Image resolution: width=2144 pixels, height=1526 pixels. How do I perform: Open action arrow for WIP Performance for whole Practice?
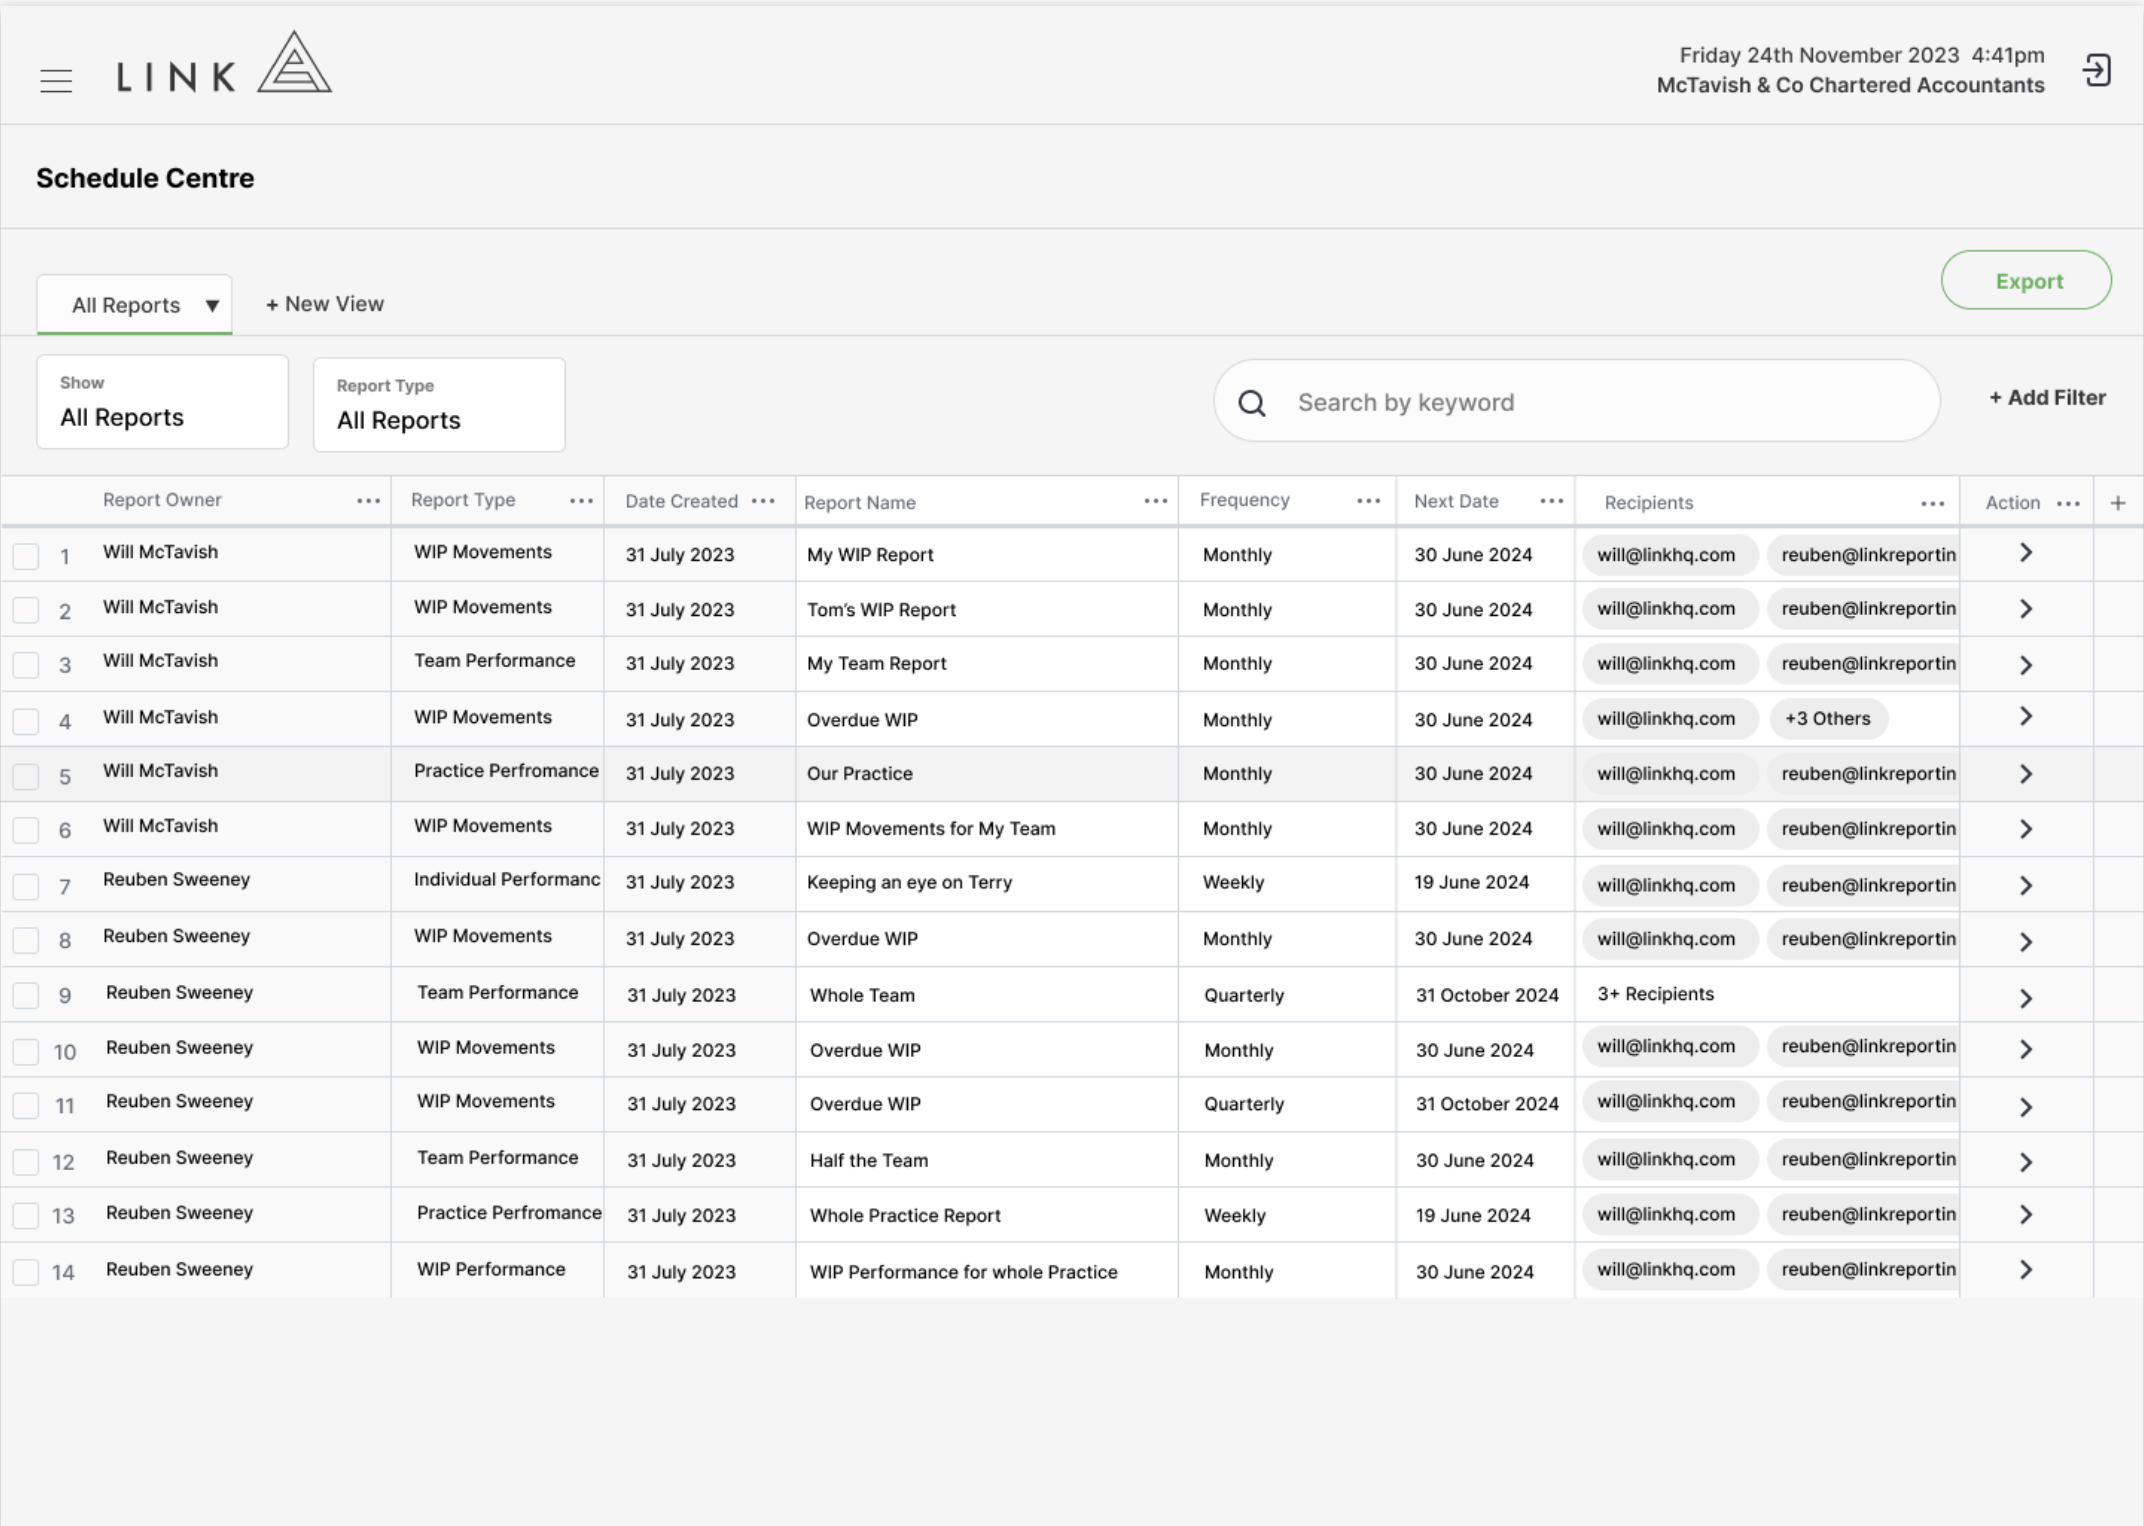[2025, 1270]
